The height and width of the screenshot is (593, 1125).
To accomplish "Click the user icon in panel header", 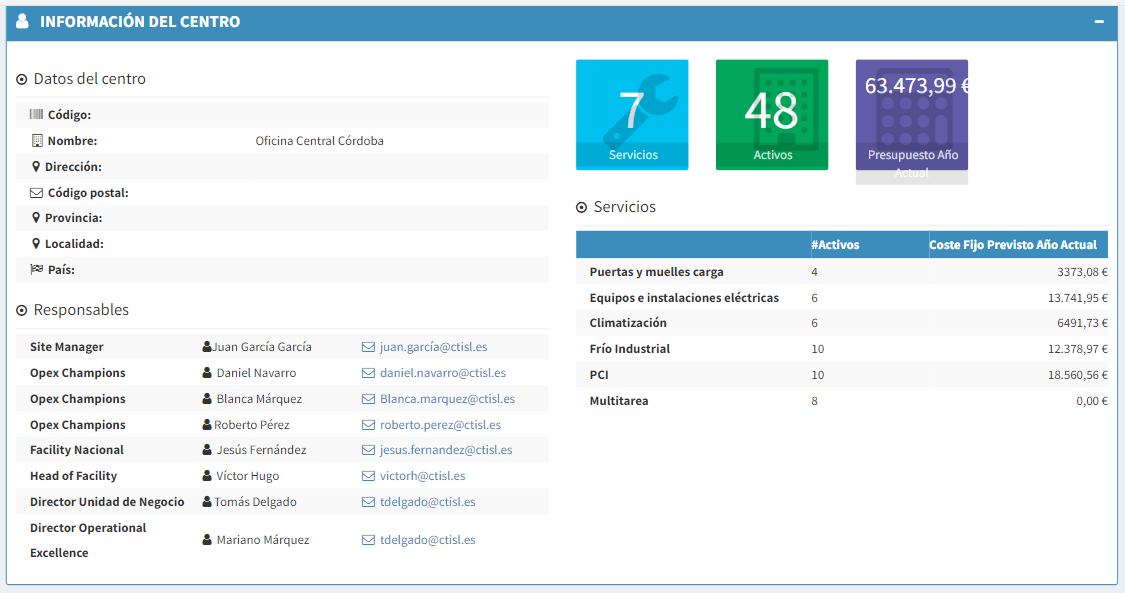I will pyautogui.click(x=22, y=21).
